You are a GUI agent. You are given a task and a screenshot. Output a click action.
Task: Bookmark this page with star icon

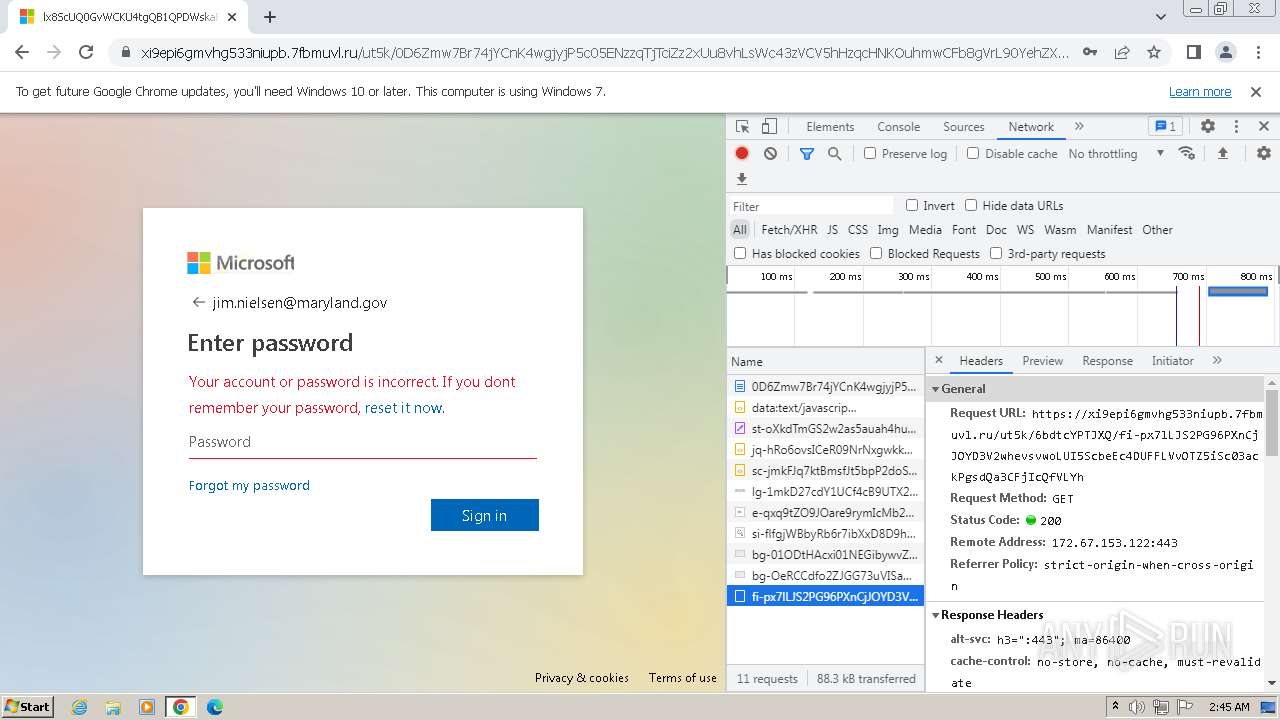1154,52
